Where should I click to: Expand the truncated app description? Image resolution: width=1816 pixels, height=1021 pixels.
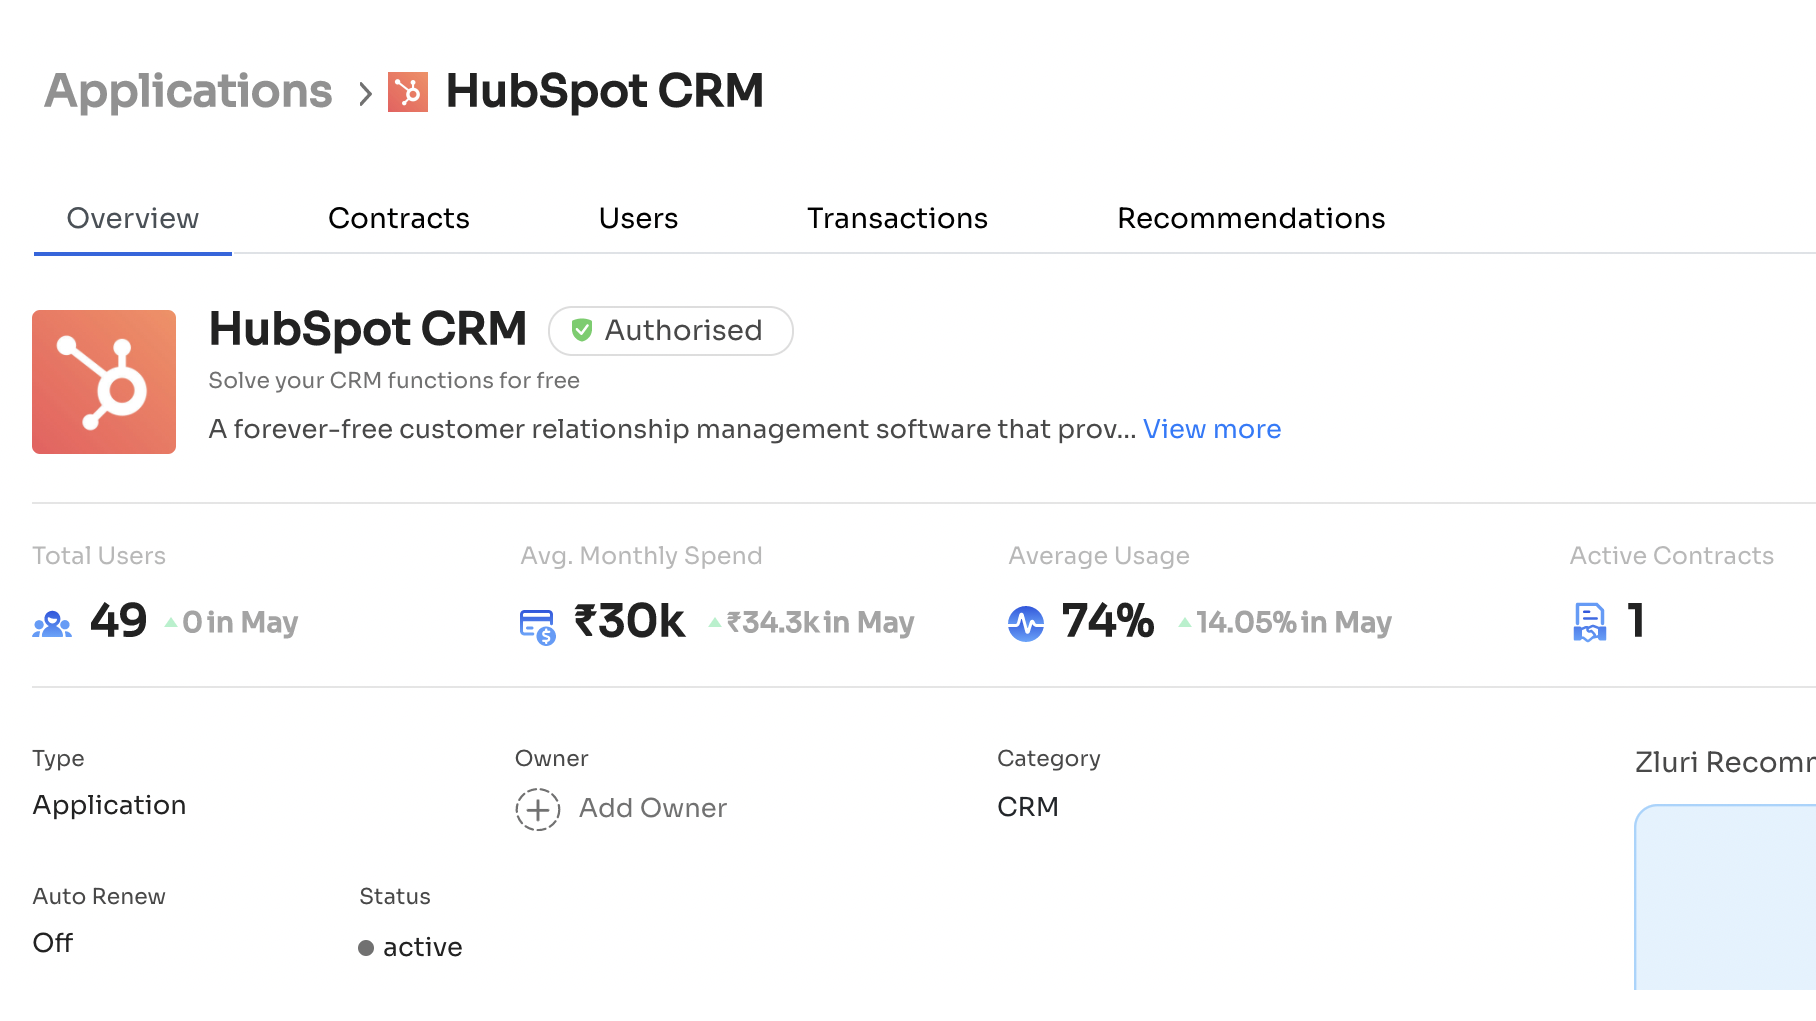pyautogui.click(x=1211, y=429)
